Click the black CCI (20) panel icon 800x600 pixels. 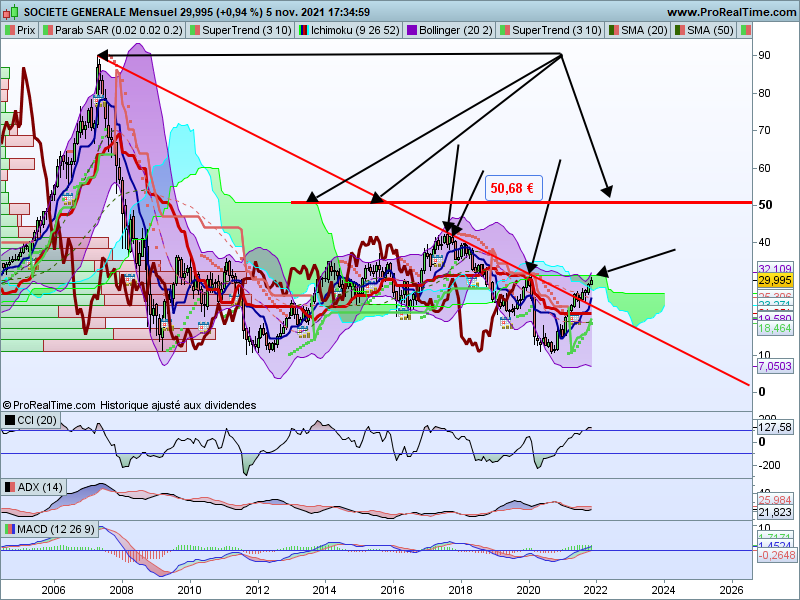click(10, 420)
